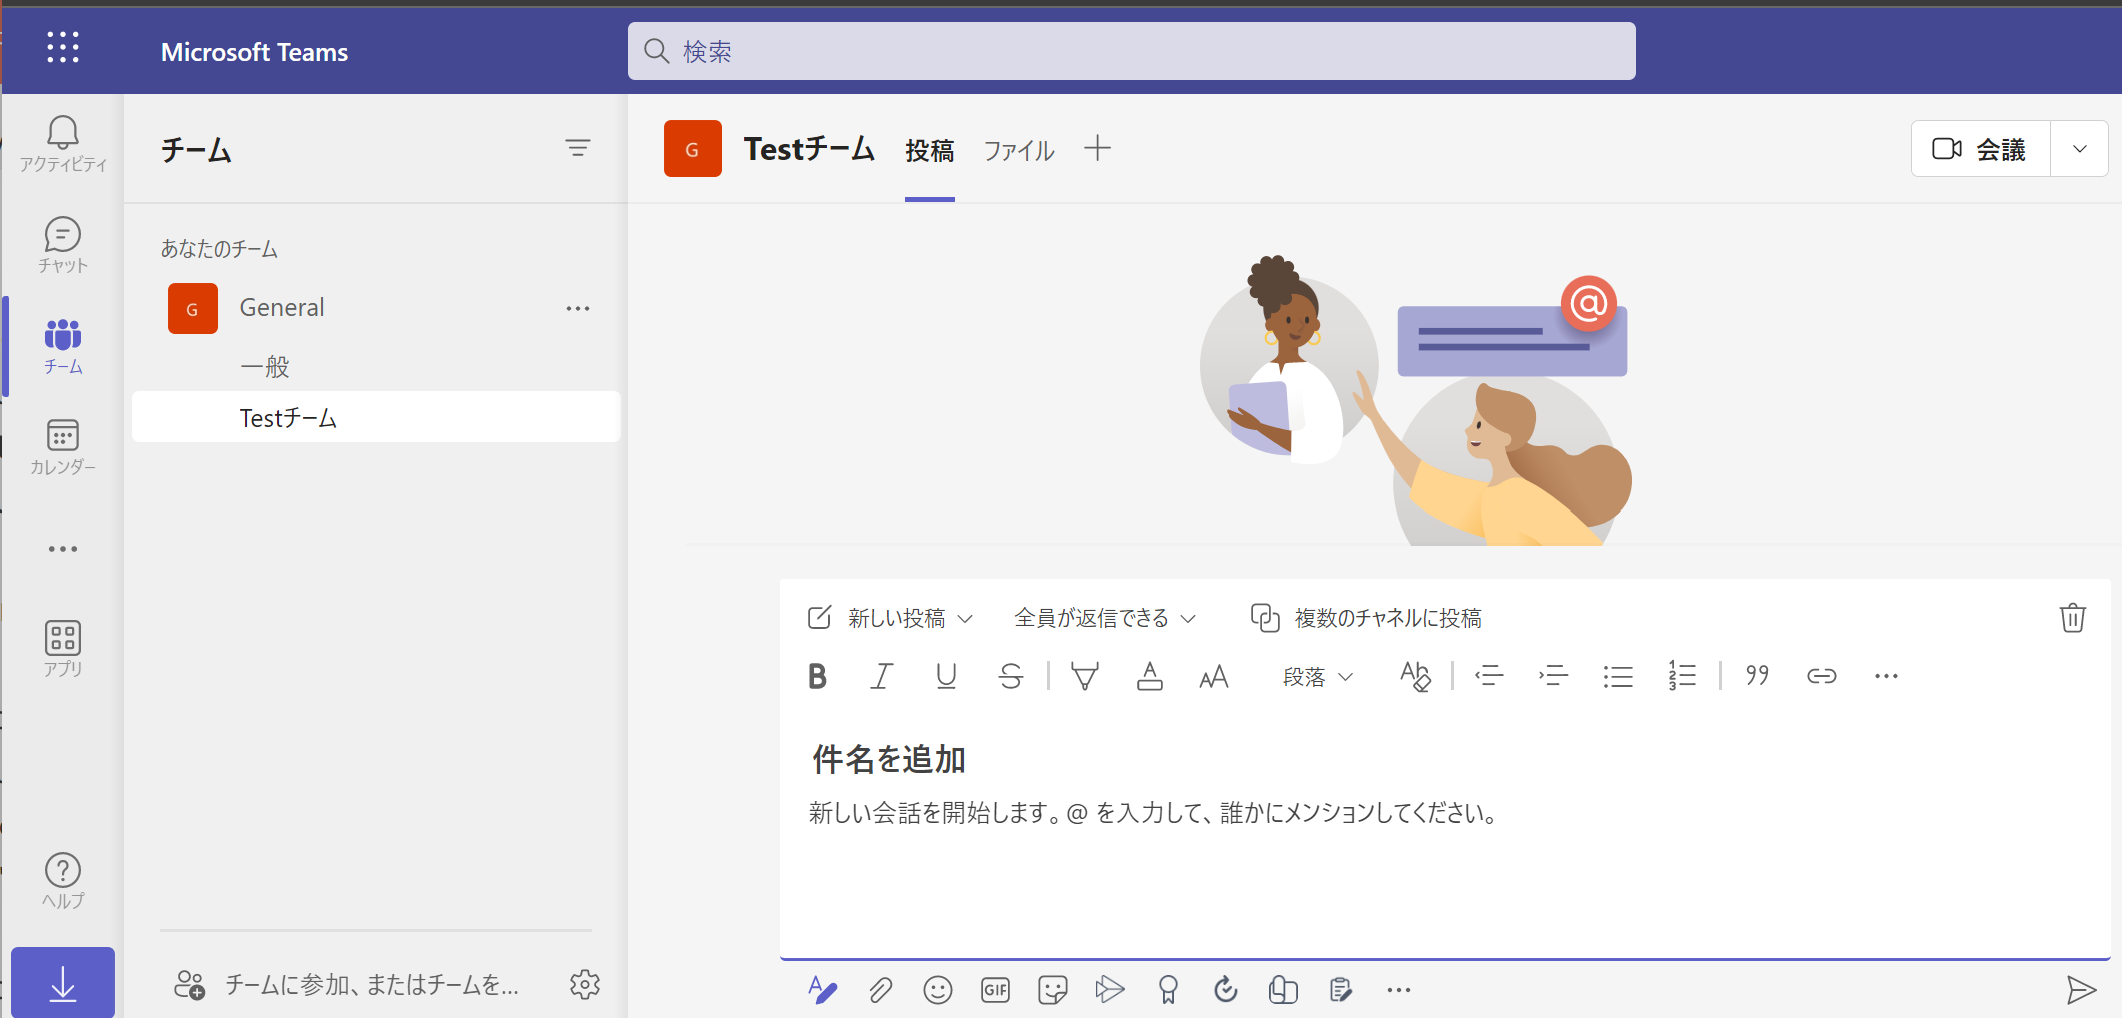This screenshot has width=2122, height=1018.
Task: Toggle strikethrough formatting
Action: coord(1011,677)
